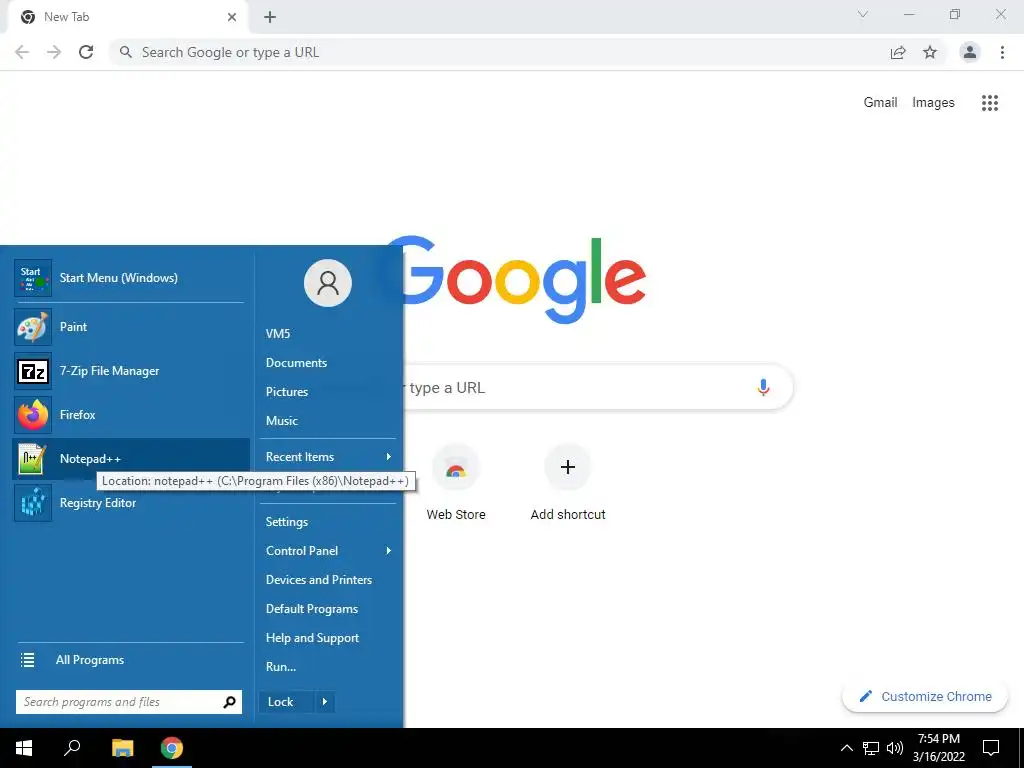Select the New Tab tab
The height and width of the screenshot is (768, 1024).
[127, 17]
